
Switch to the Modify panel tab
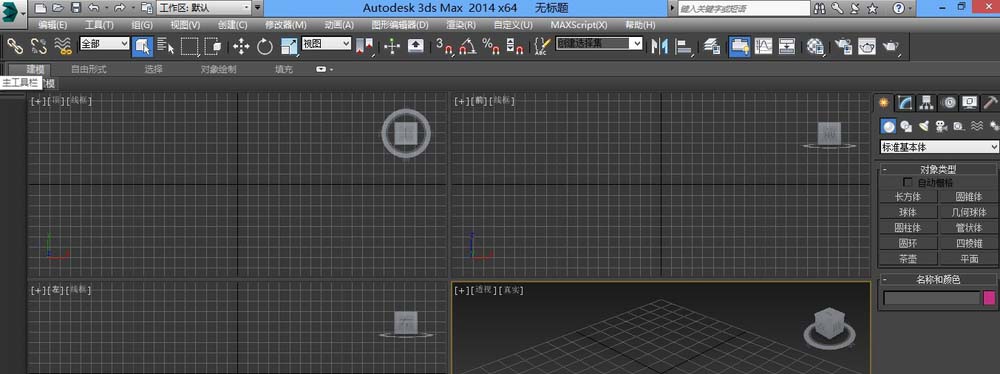tap(905, 103)
